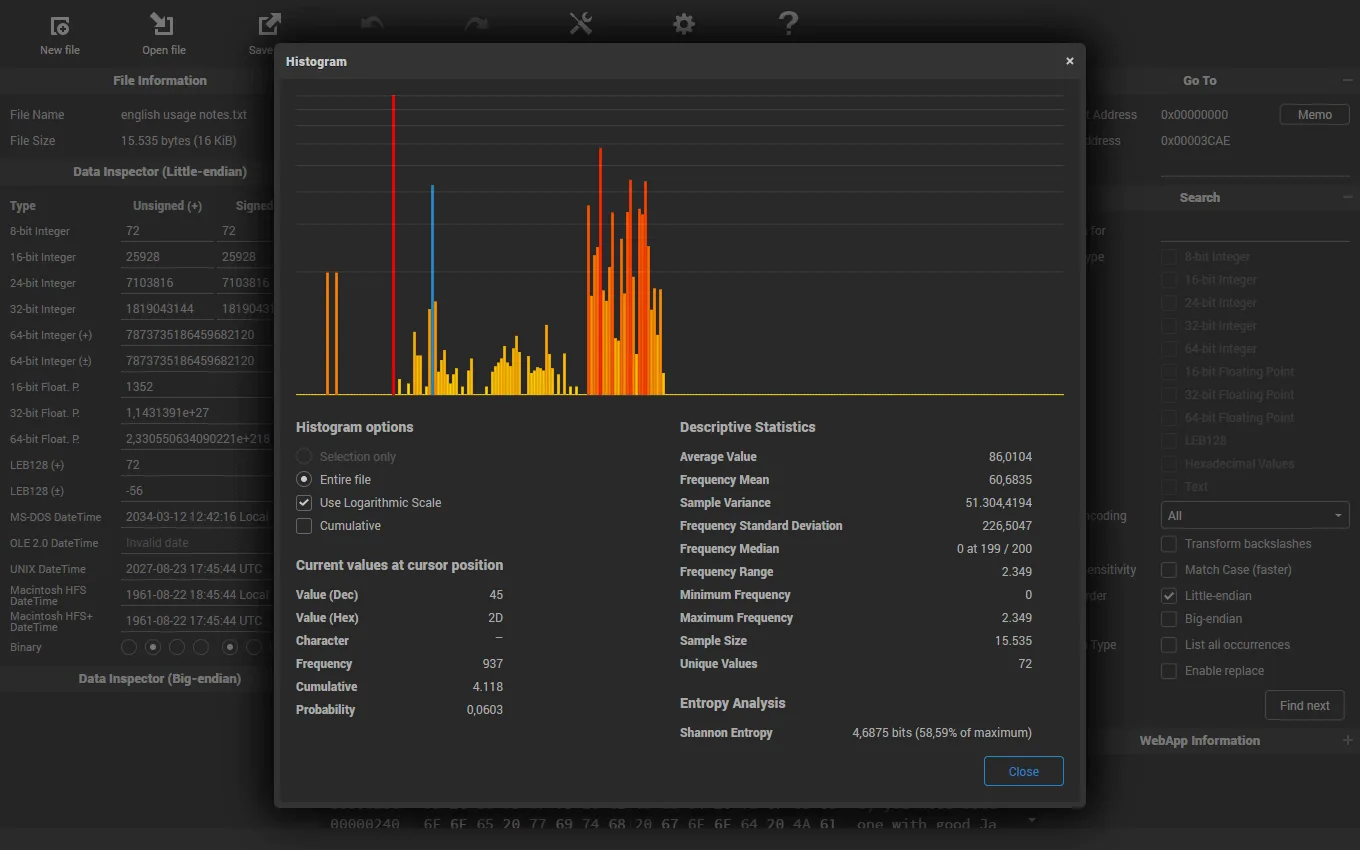Click the Close button in Histogram dialog

click(1023, 772)
